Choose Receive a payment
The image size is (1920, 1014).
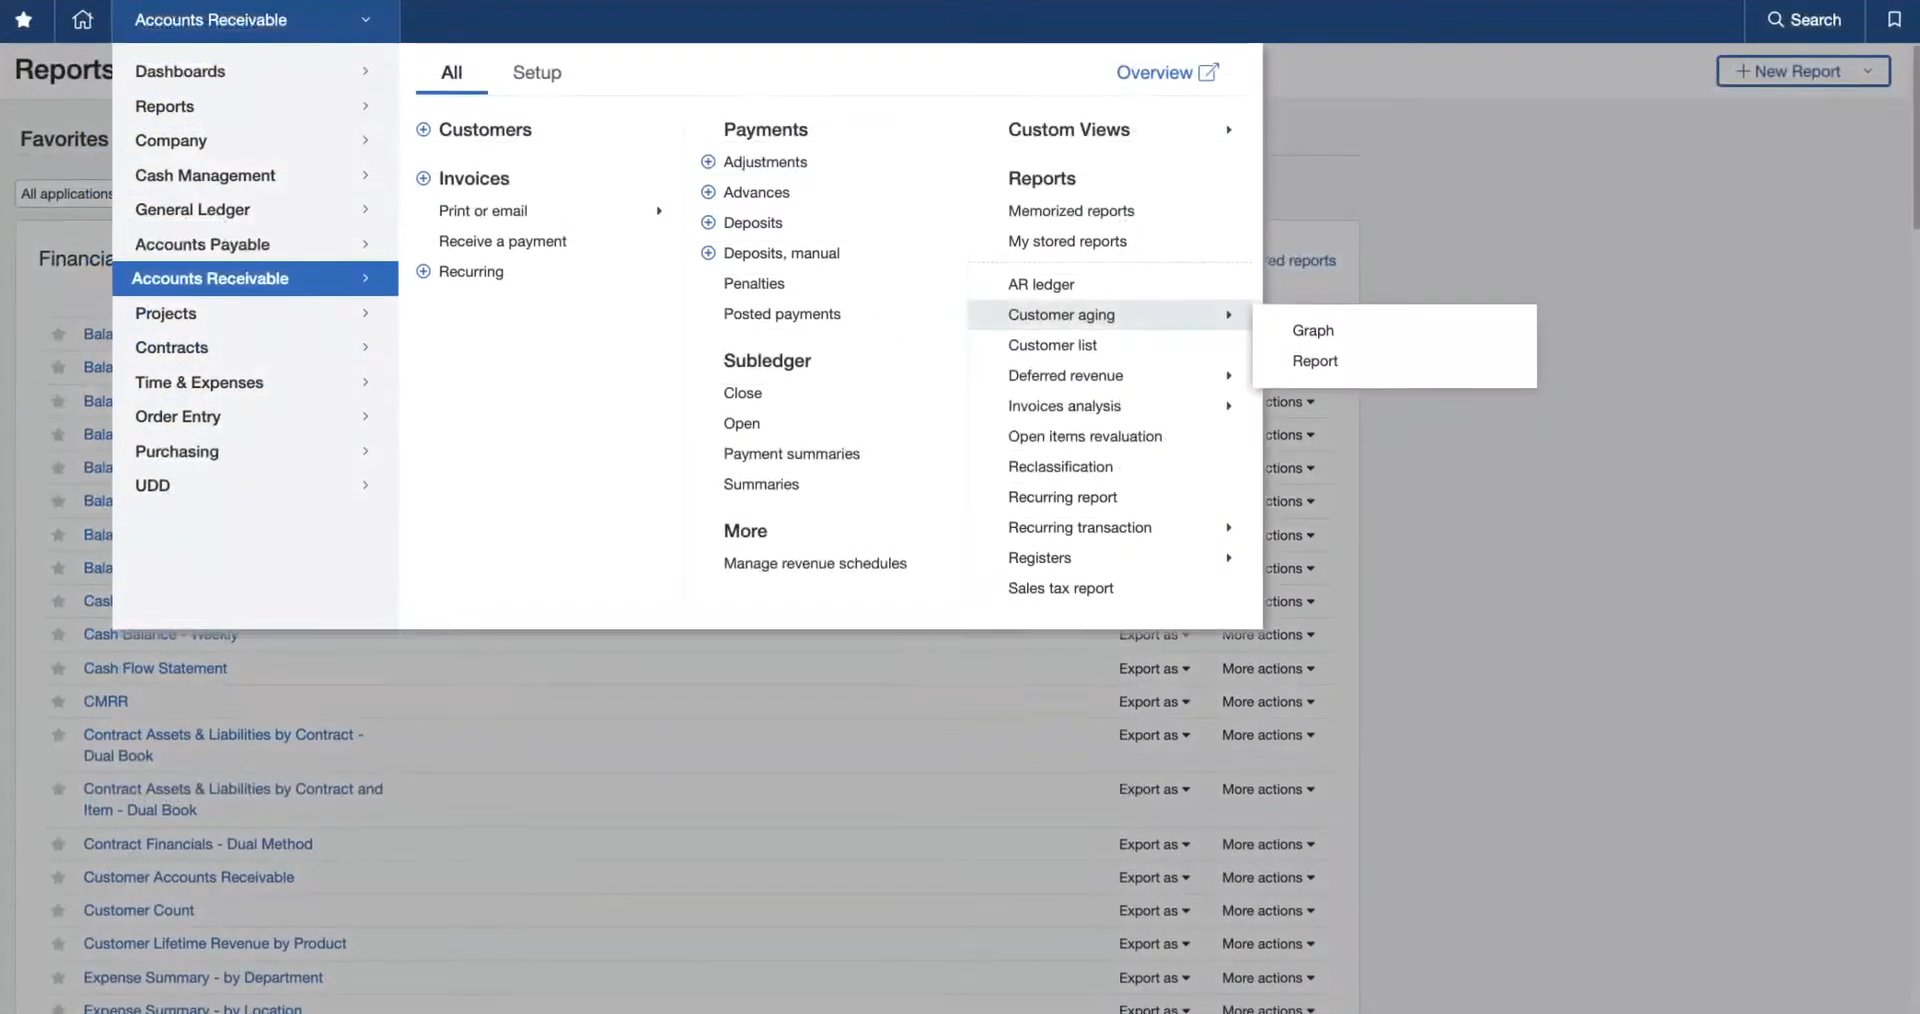[502, 241]
